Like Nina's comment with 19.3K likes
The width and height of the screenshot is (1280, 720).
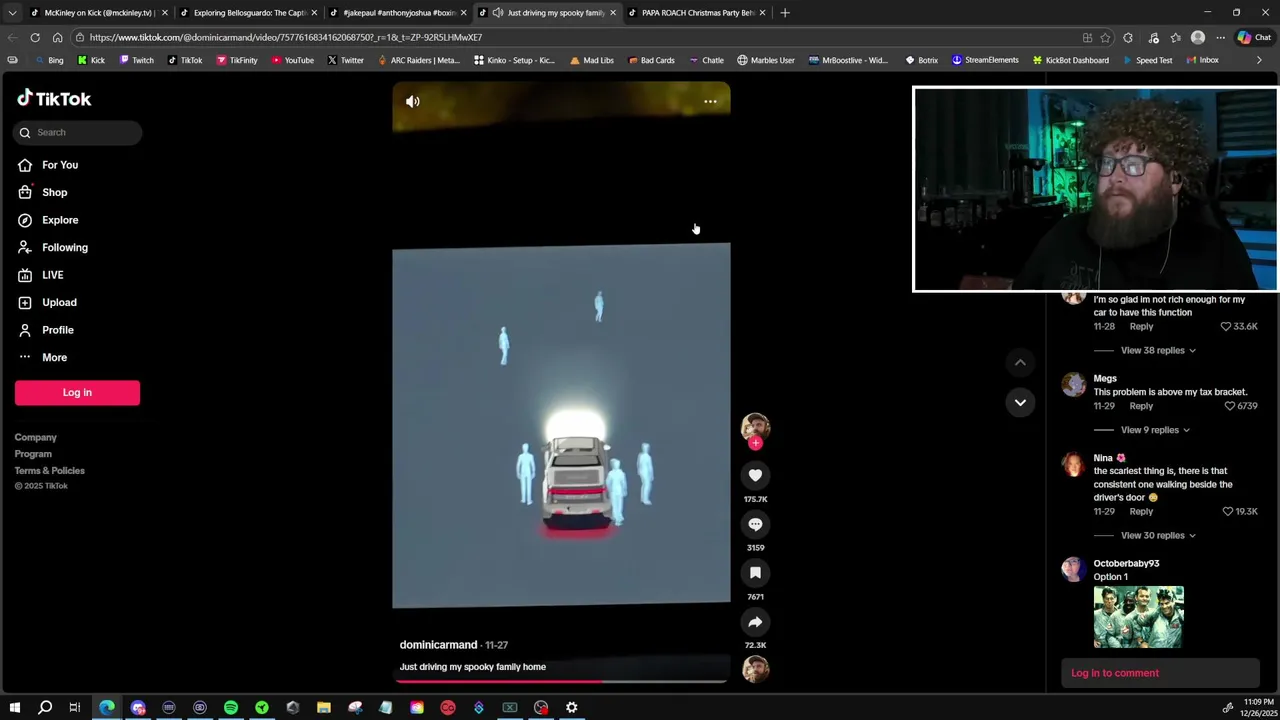point(1227,511)
